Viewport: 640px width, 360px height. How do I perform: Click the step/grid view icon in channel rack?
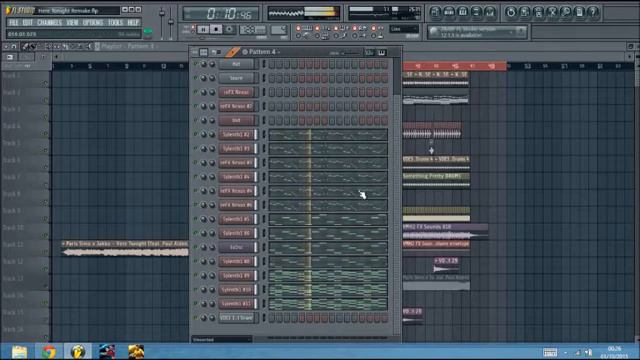tap(203, 52)
